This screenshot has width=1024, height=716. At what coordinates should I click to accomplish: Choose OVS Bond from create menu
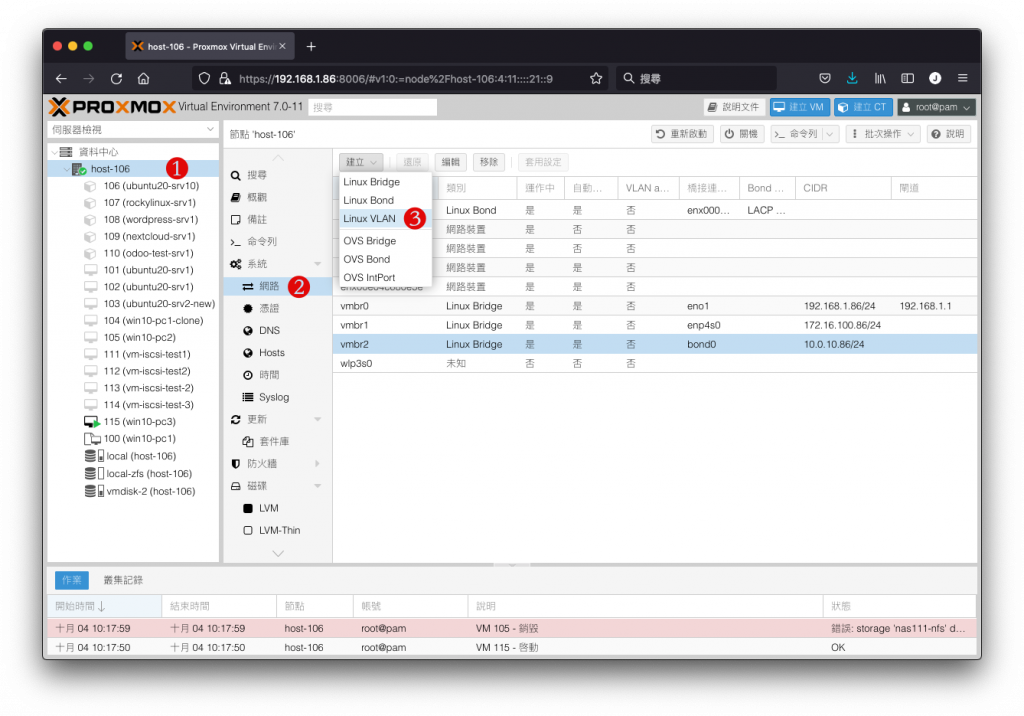click(x=367, y=259)
